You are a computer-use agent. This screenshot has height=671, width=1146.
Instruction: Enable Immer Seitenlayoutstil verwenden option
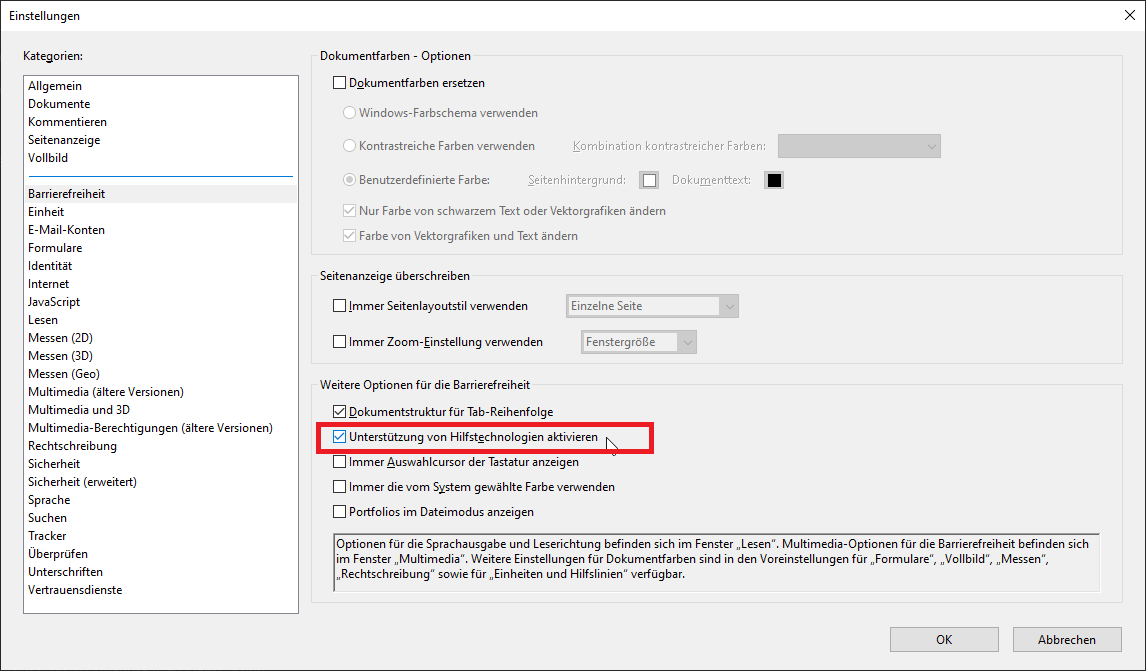click(x=339, y=306)
